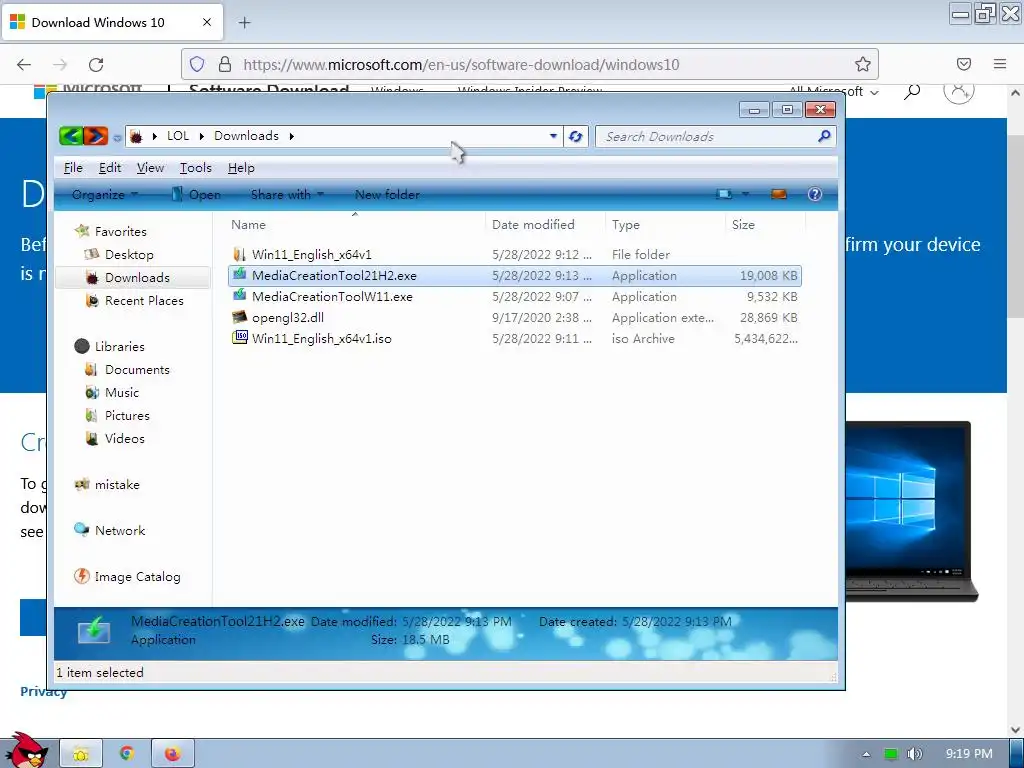Open the view options dropdown arrow
The width and height of the screenshot is (1024, 768).
pos(745,194)
